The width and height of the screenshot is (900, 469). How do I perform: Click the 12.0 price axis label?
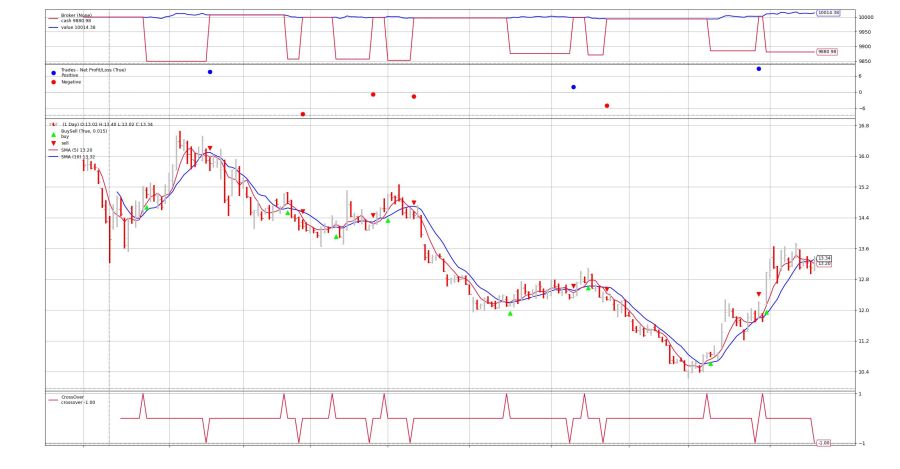pos(864,311)
